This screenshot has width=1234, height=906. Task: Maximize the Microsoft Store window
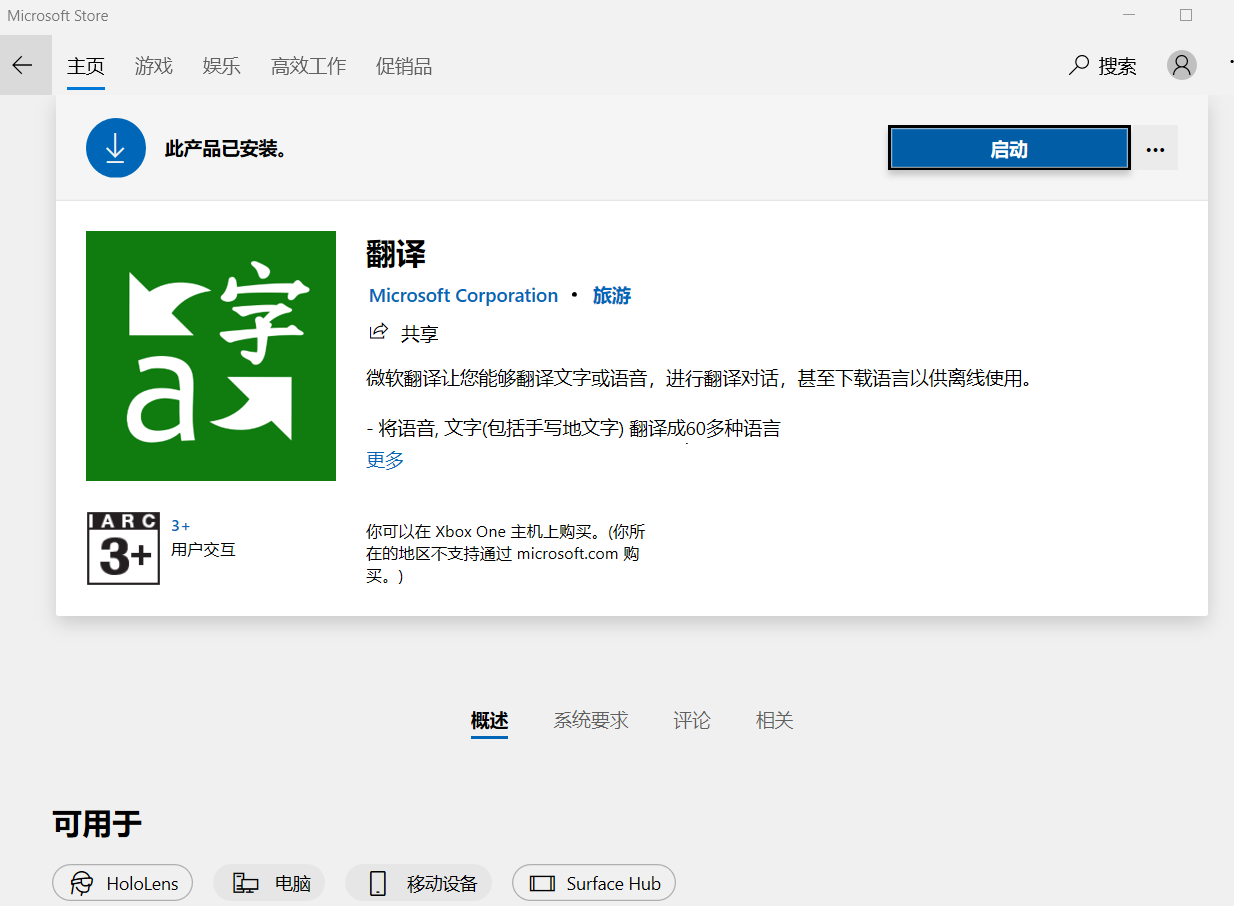coord(1186,15)
